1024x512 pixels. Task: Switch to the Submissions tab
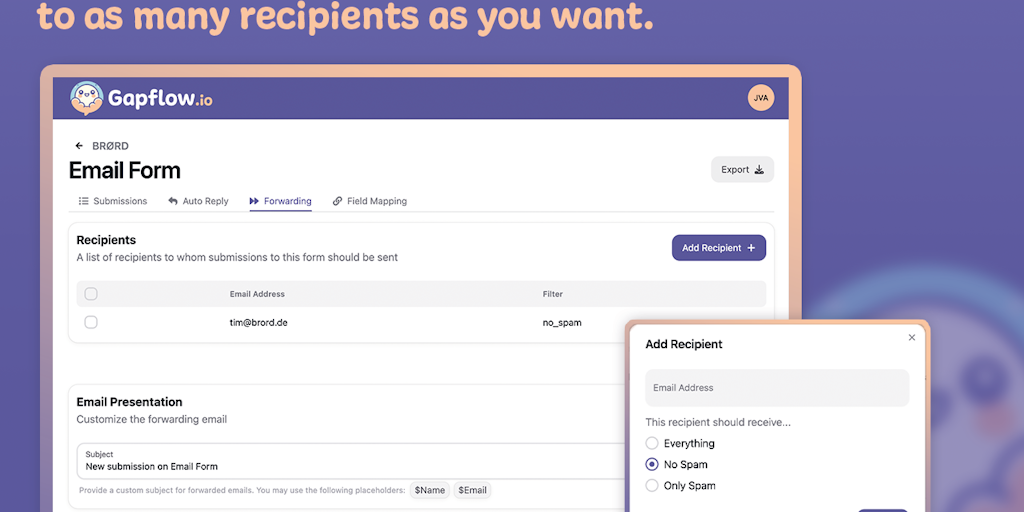click(120, 201)
